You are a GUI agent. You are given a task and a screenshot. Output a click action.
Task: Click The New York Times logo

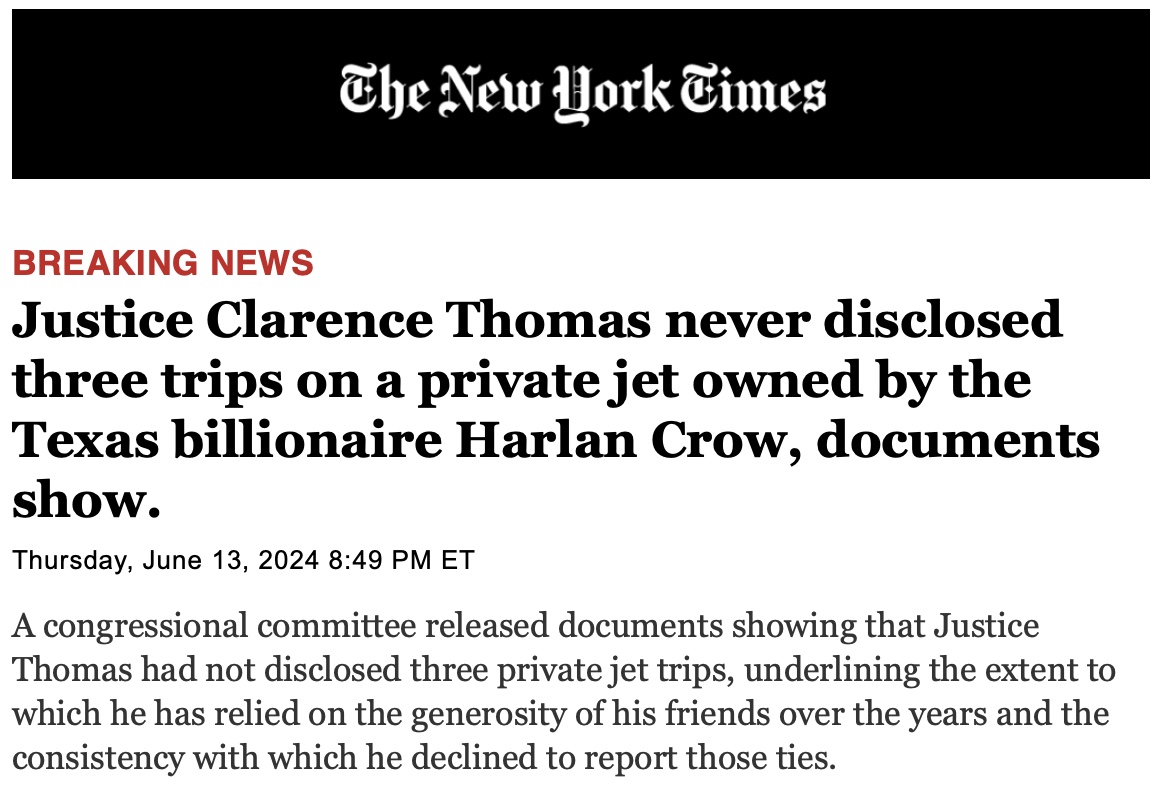click(582, 94)
